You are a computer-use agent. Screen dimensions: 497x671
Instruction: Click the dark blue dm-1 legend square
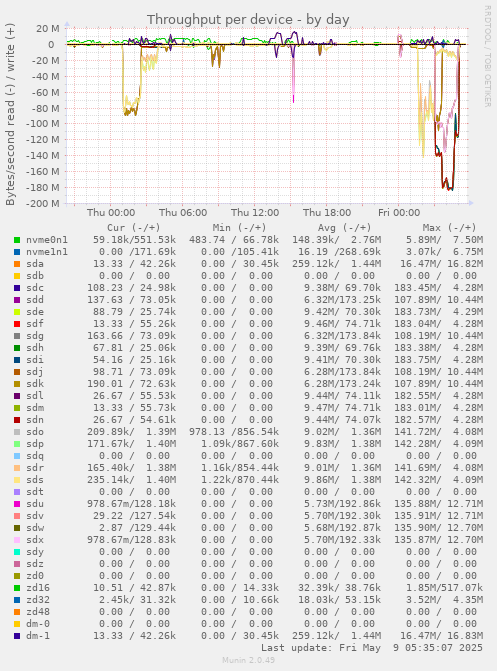[x=17, y=636]
